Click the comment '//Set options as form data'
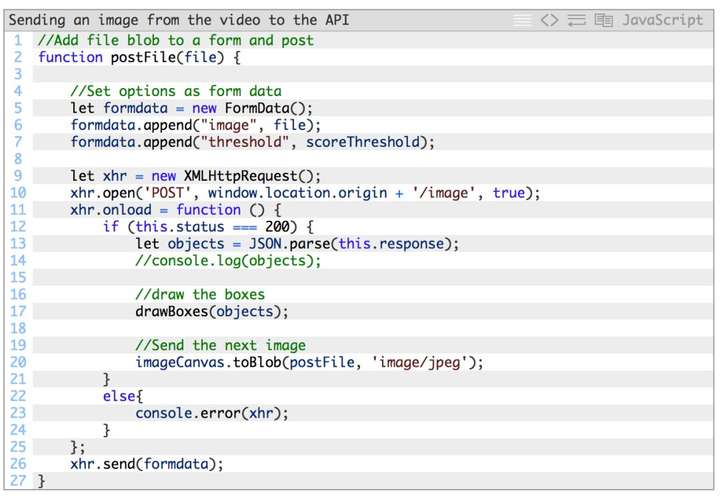Screen dimensions: 720x497 click(x=176, y=91)
